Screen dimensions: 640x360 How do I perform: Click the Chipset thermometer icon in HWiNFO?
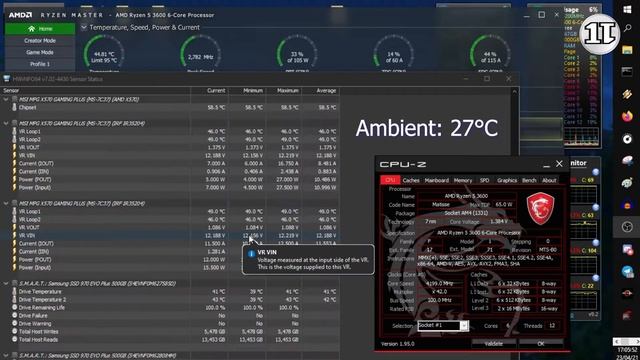14,107
